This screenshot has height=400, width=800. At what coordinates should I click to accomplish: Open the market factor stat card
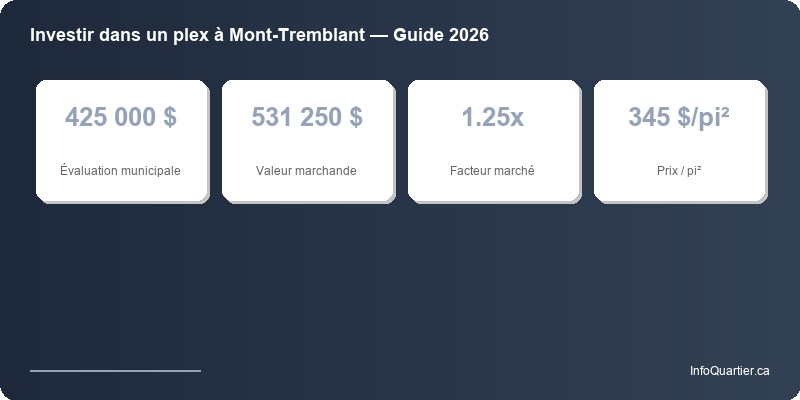pos(492,142)
